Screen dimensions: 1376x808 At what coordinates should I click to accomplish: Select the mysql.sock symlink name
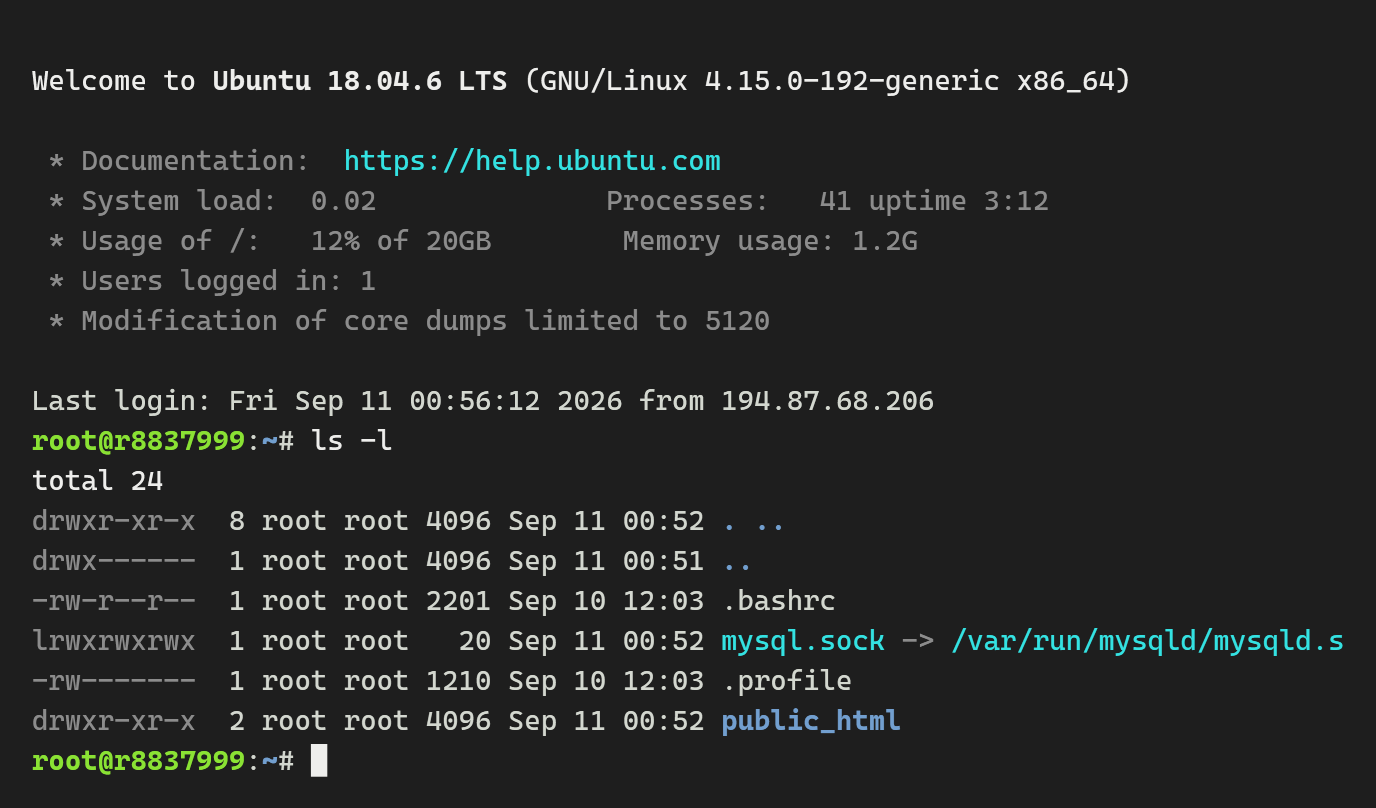803,641
